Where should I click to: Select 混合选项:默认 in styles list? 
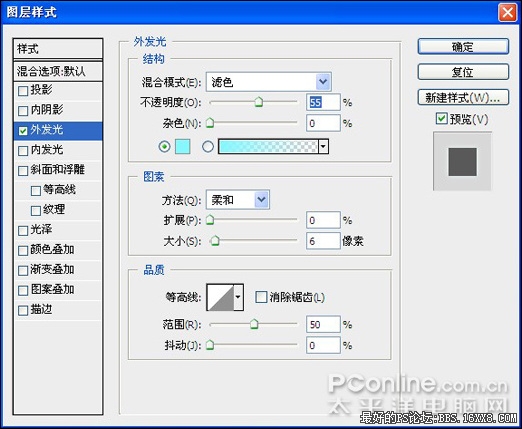58,71
